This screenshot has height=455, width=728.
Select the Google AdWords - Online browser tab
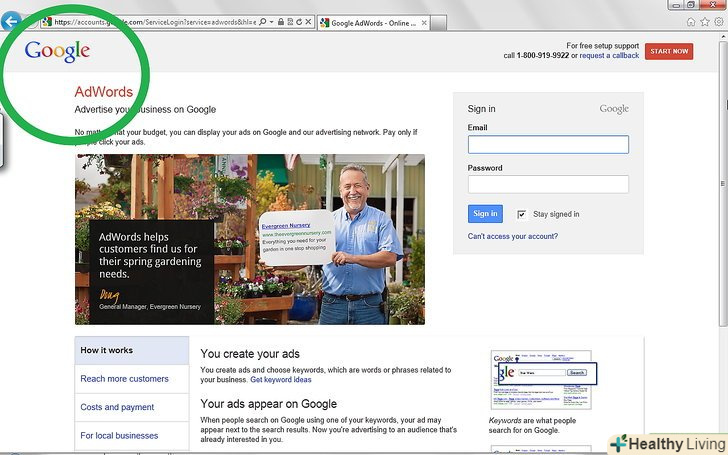pyautogui.click(x=374, y=23)
